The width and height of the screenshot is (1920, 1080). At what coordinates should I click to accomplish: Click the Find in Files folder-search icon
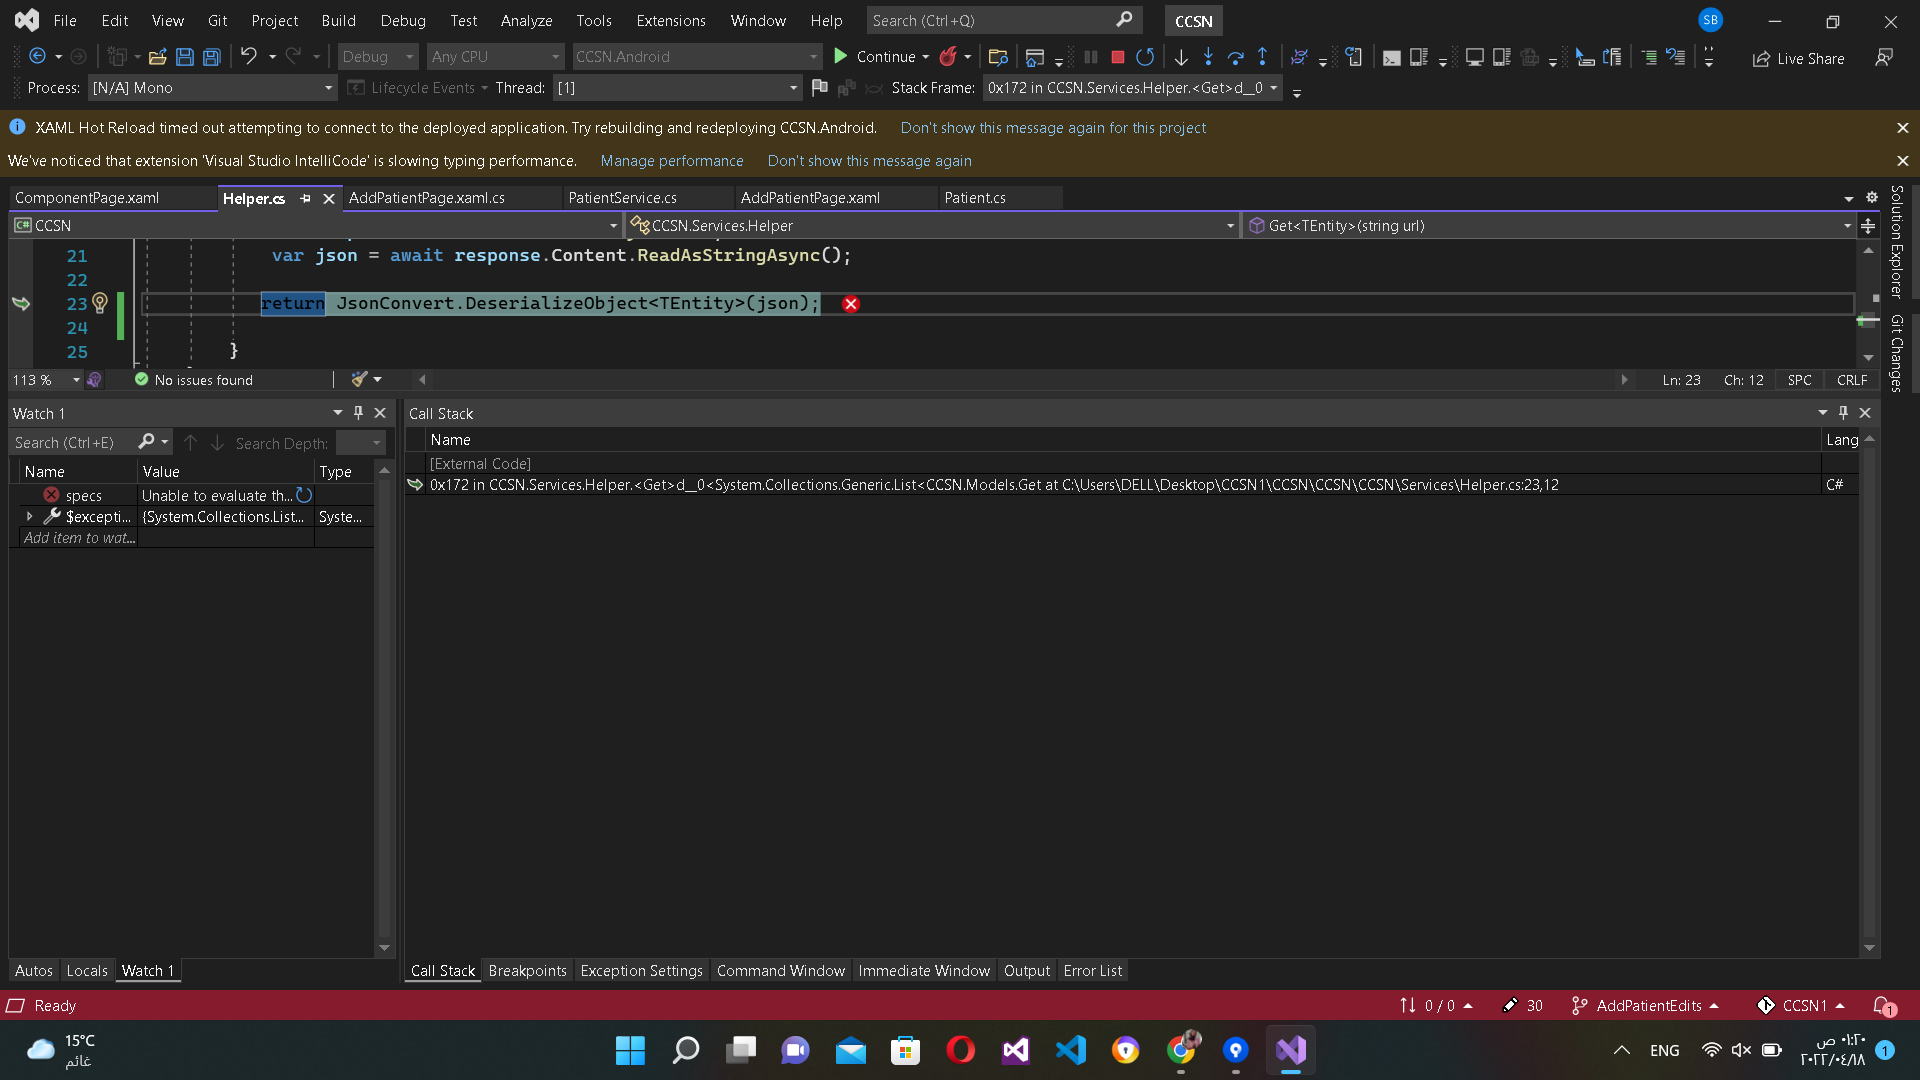point(997,57)
